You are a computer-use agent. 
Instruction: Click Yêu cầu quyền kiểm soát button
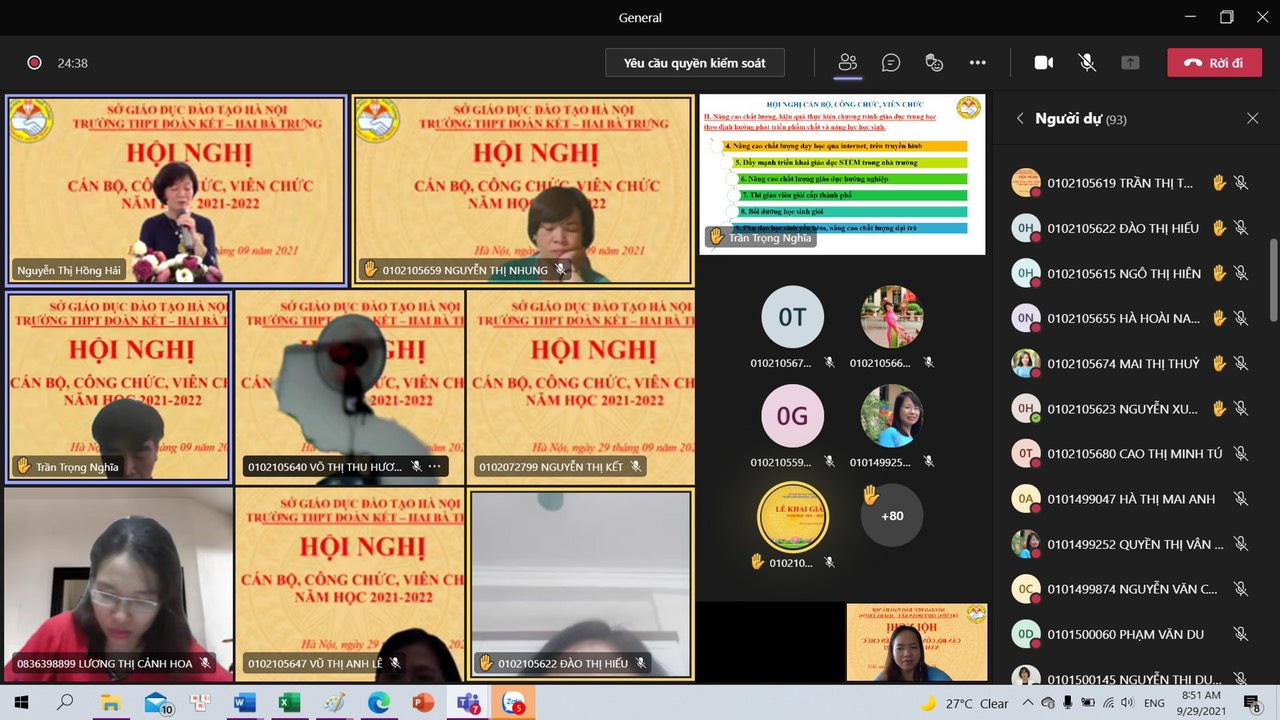click(x=694, y=63)
